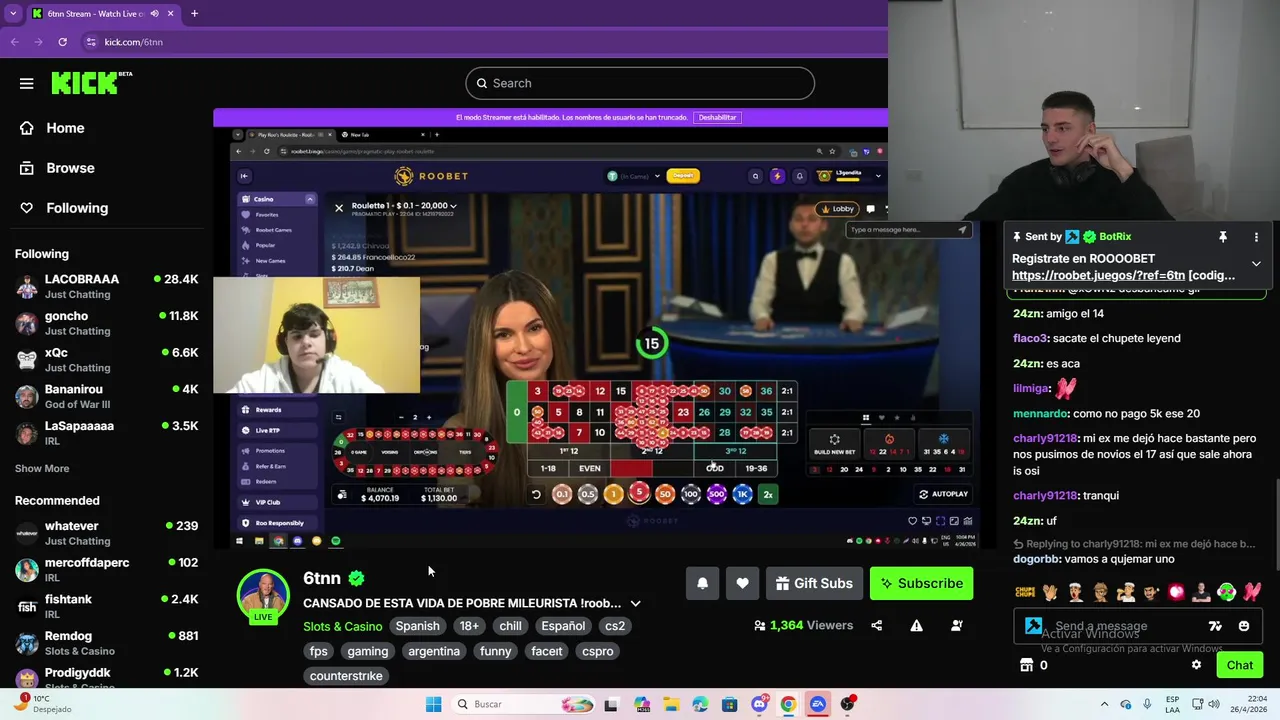This screenshot has height=720, width=1280.
Task: Open the EA app from the taskbar
Action: coord(818,704)
